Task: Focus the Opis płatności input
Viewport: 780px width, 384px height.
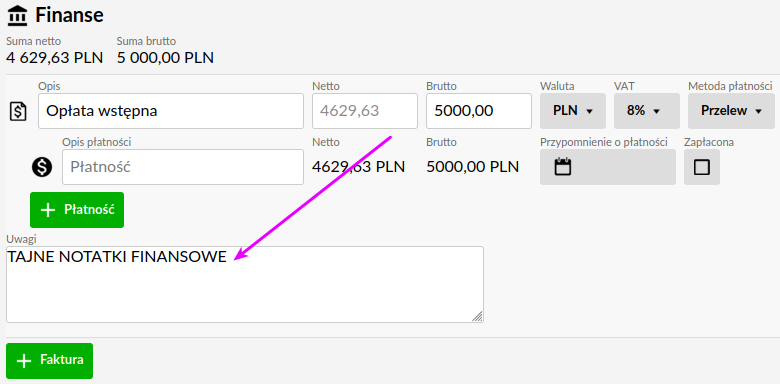Action: coord(183,167)
